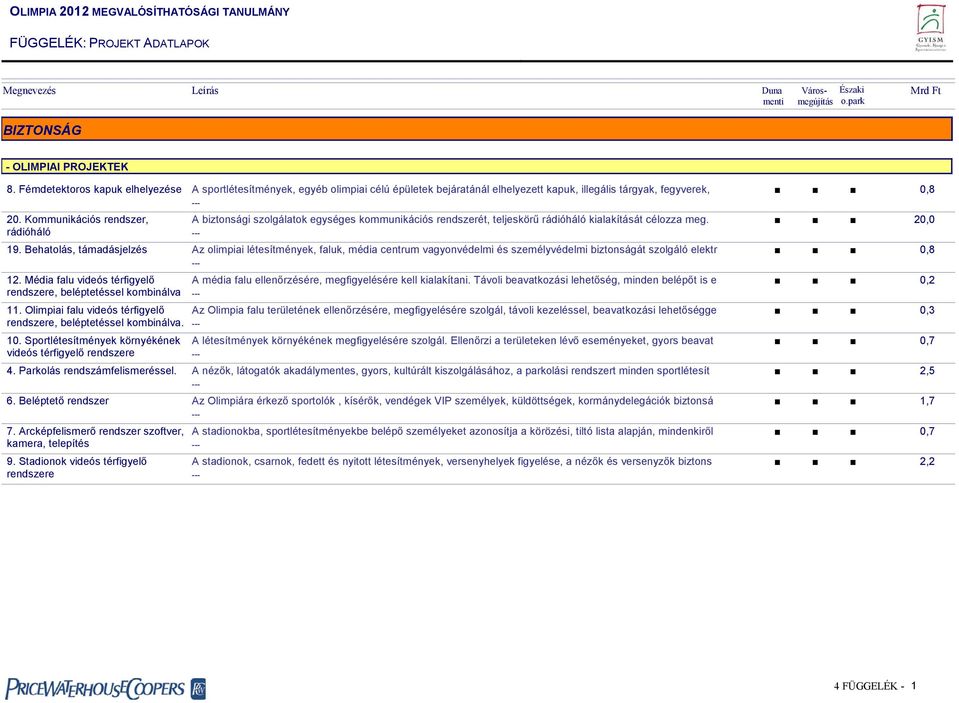Click the Északi o.park marker for Behatolás, támadásjelzés
This screenshot has height=703, width=959.
coord(853,250)
